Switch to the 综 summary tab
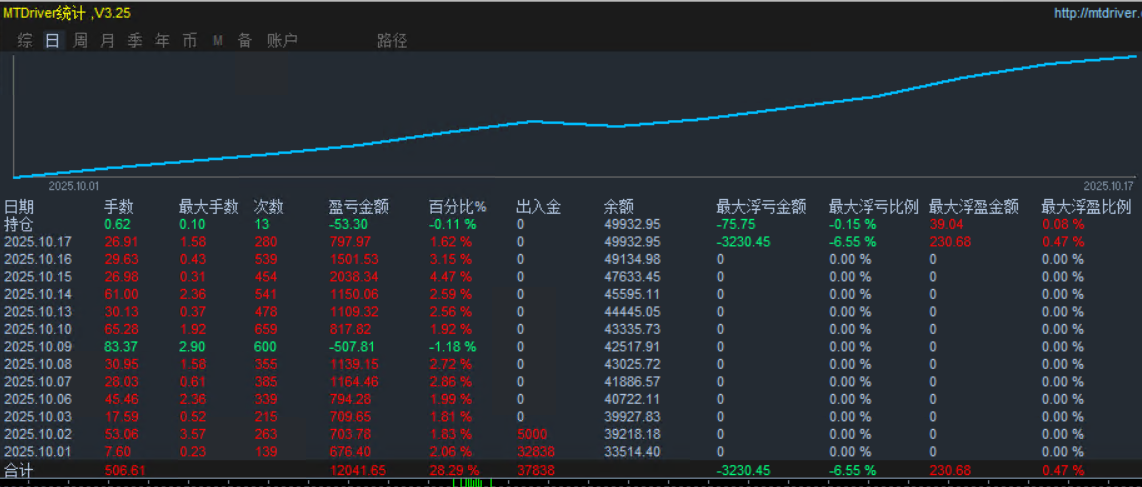This screenshot has width=1142, height=487. [x=25, y=41]
